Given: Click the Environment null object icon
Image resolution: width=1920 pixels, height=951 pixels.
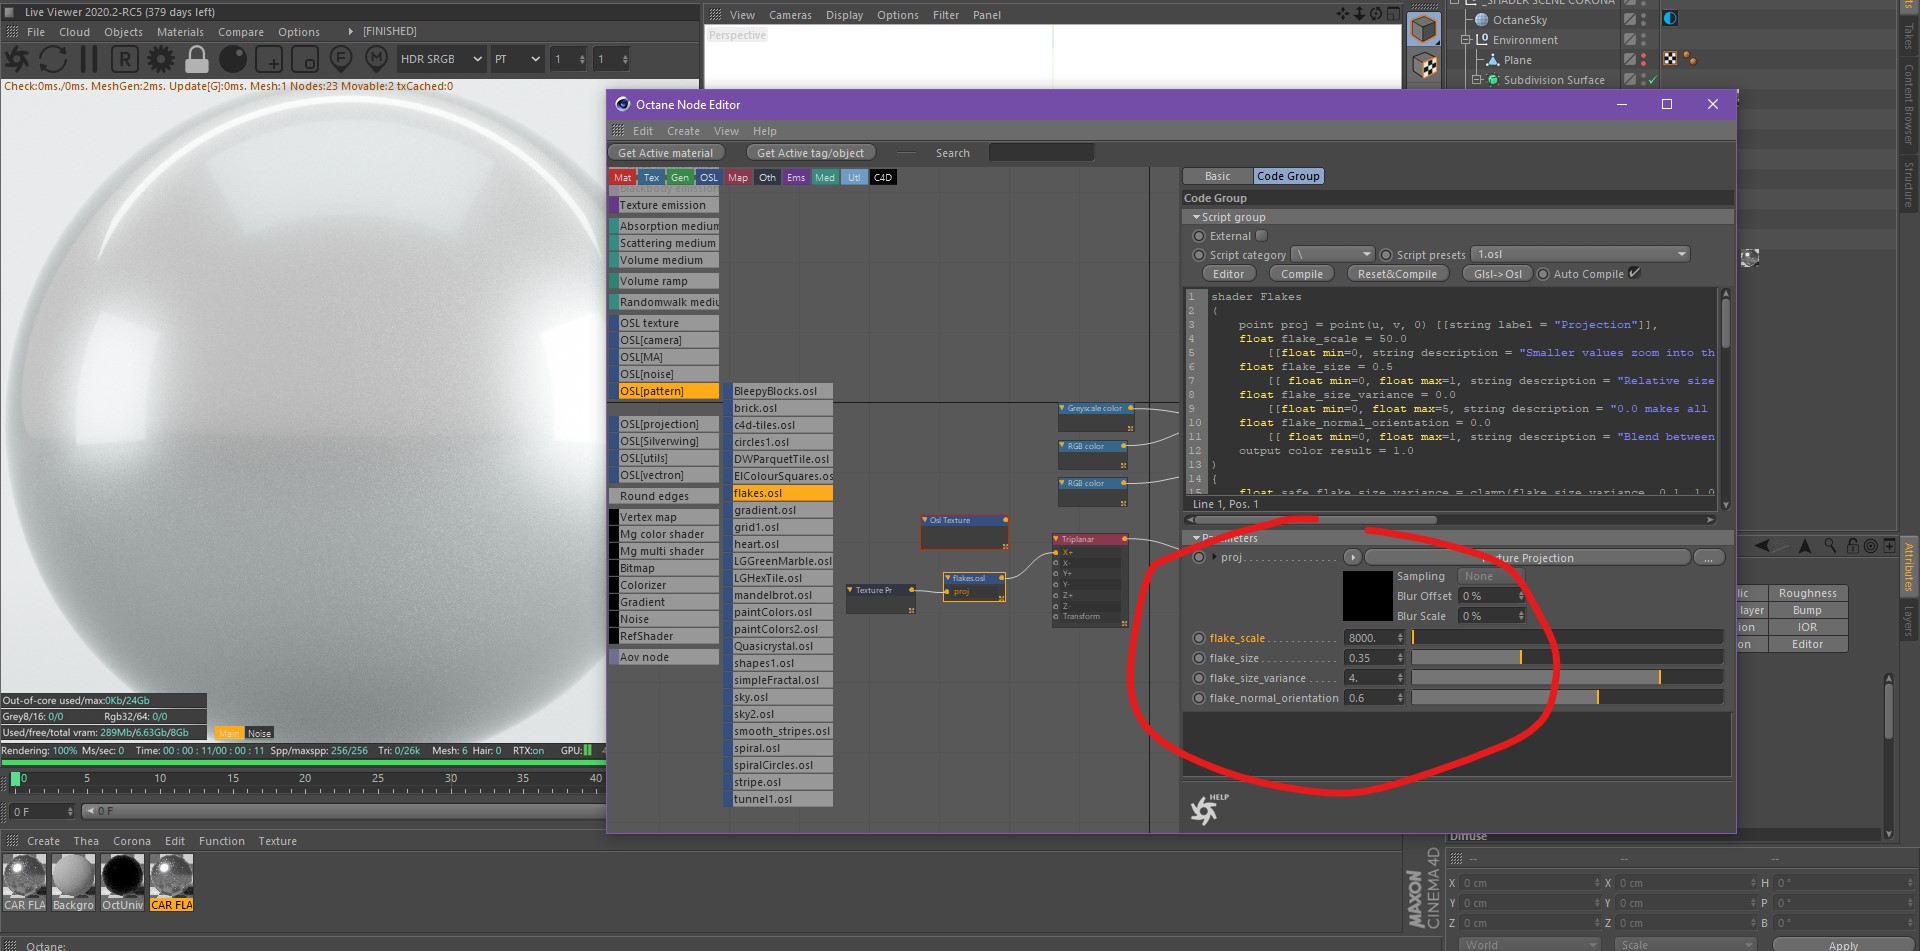Looking at the screenshot, I should coord(1482,40).
